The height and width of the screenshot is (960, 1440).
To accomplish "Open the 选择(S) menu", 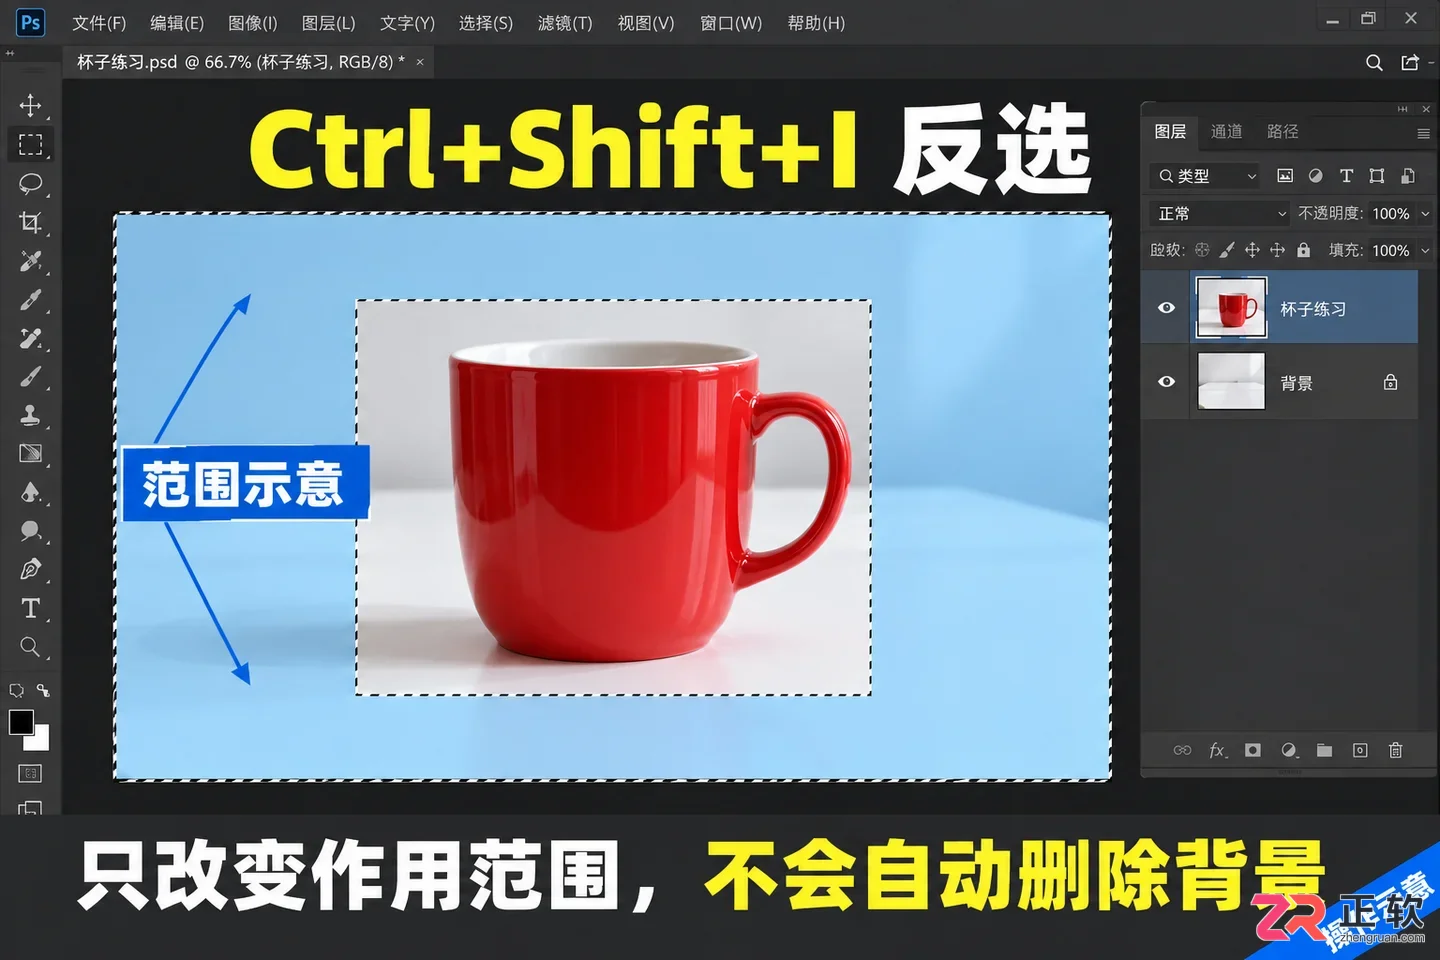I will point(485,22).
